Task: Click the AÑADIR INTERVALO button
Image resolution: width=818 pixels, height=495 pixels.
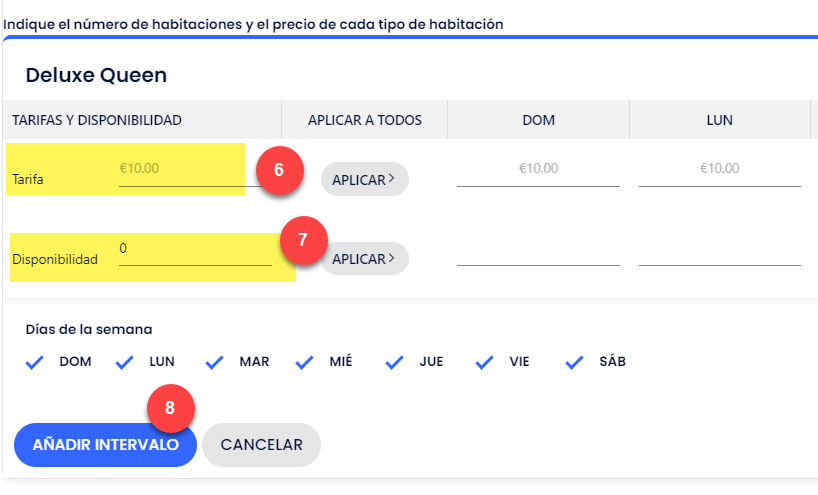Action: click(105, 445)
